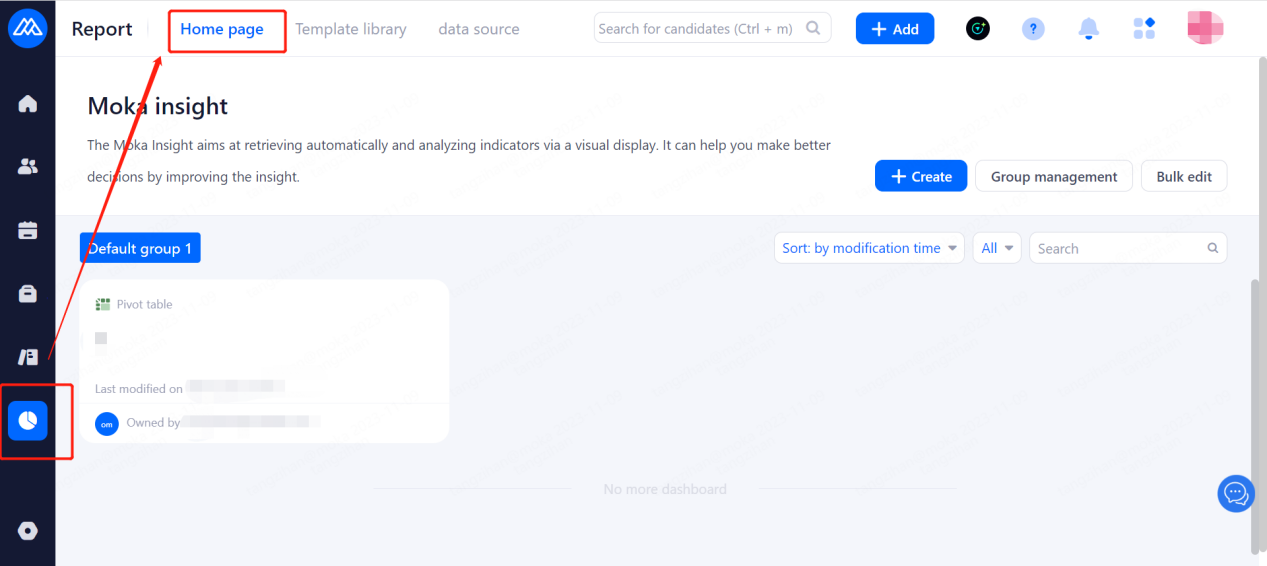This screenshot has height=566, width=1267.
Task: Expand the Sort by modification time dropdown
Action: click(x=869, y=248)
